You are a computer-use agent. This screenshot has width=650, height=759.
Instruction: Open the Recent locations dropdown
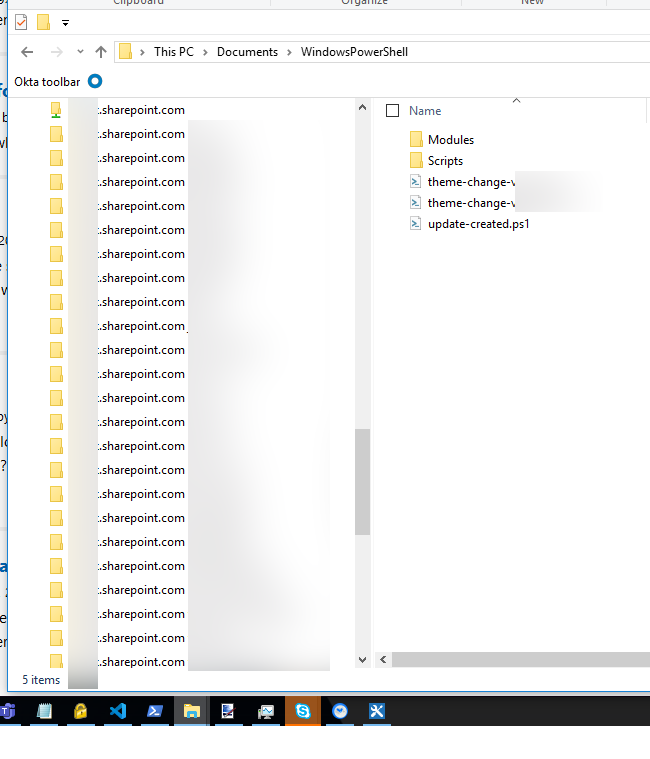pyautogui.click(x=80, y=52)
